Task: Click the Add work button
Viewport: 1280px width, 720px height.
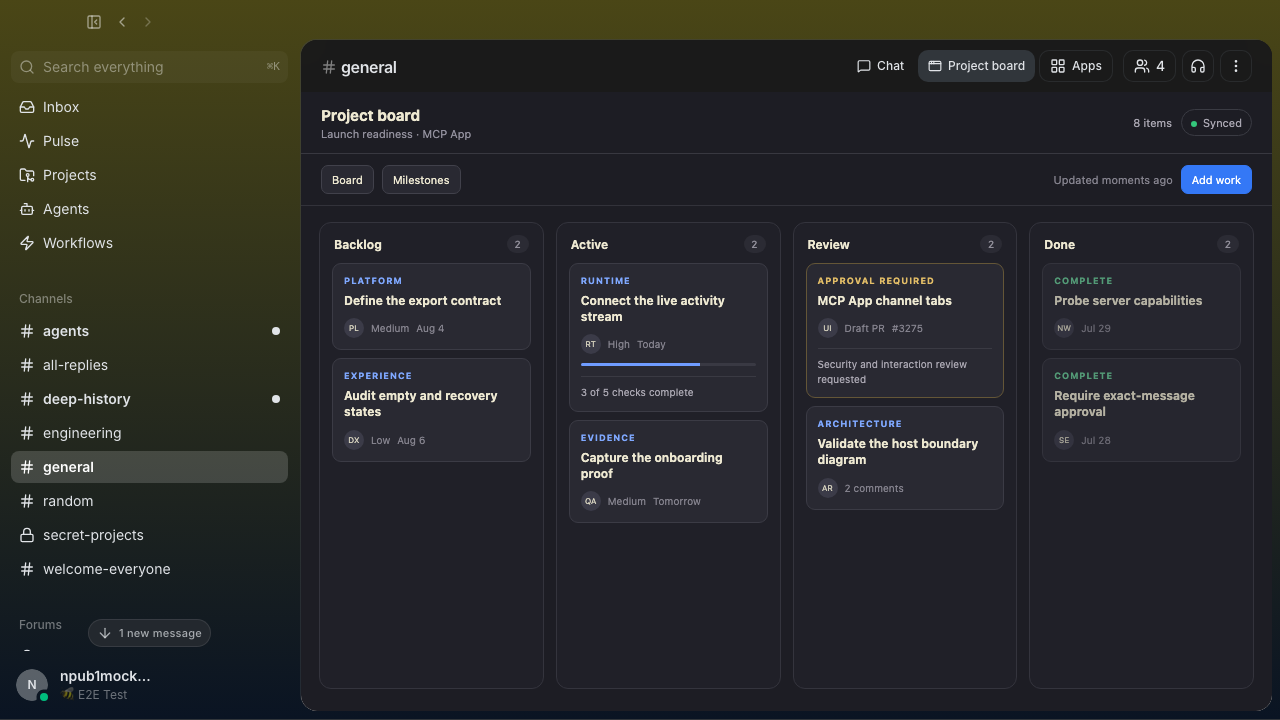Action: 1216,180
